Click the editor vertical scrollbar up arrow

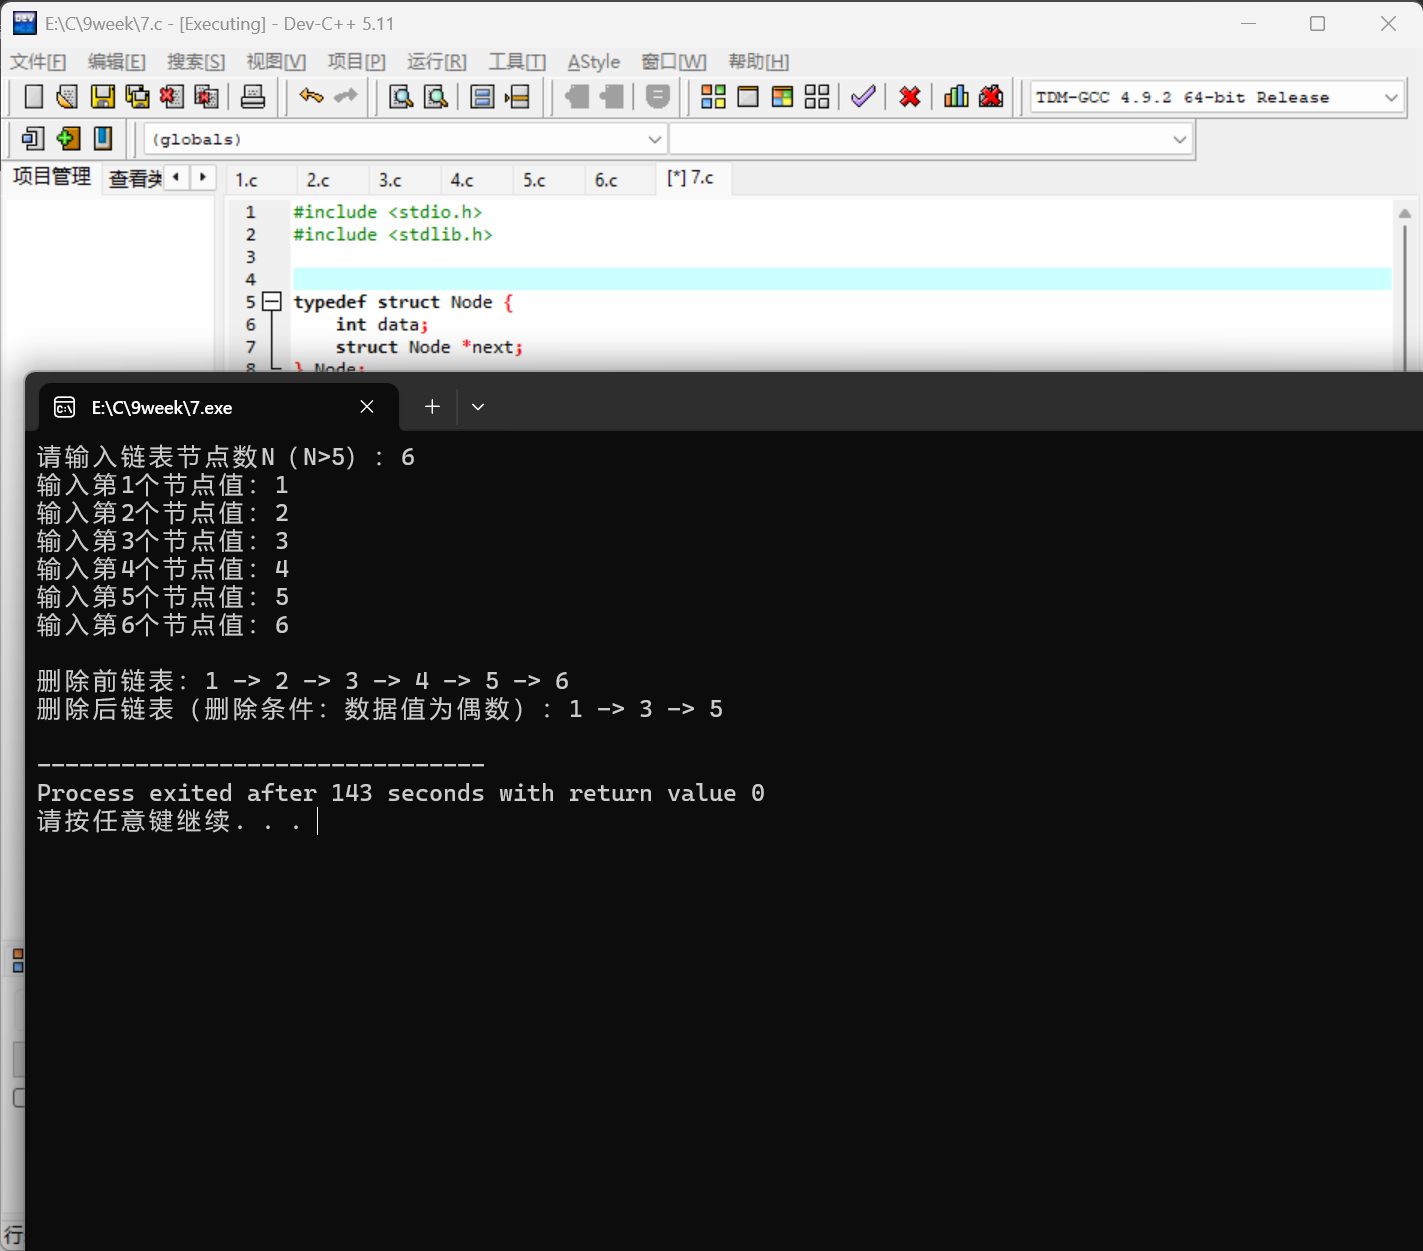pyautogui.click(x=1404, y=213)
